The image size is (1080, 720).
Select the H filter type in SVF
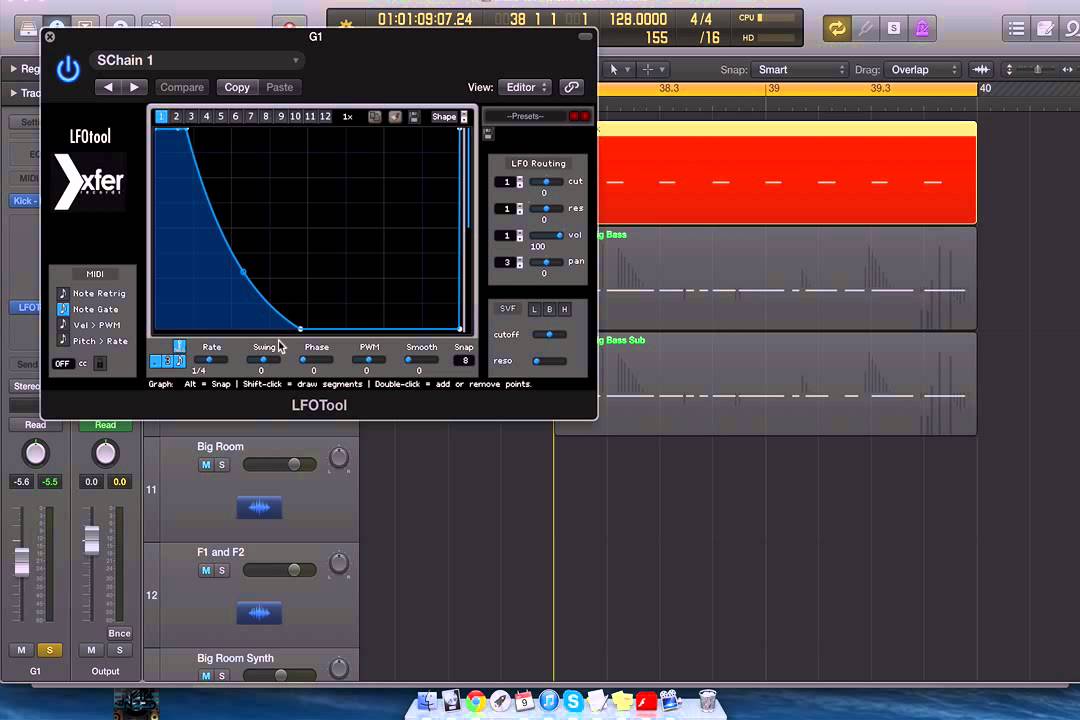click(x=565, y=309)
